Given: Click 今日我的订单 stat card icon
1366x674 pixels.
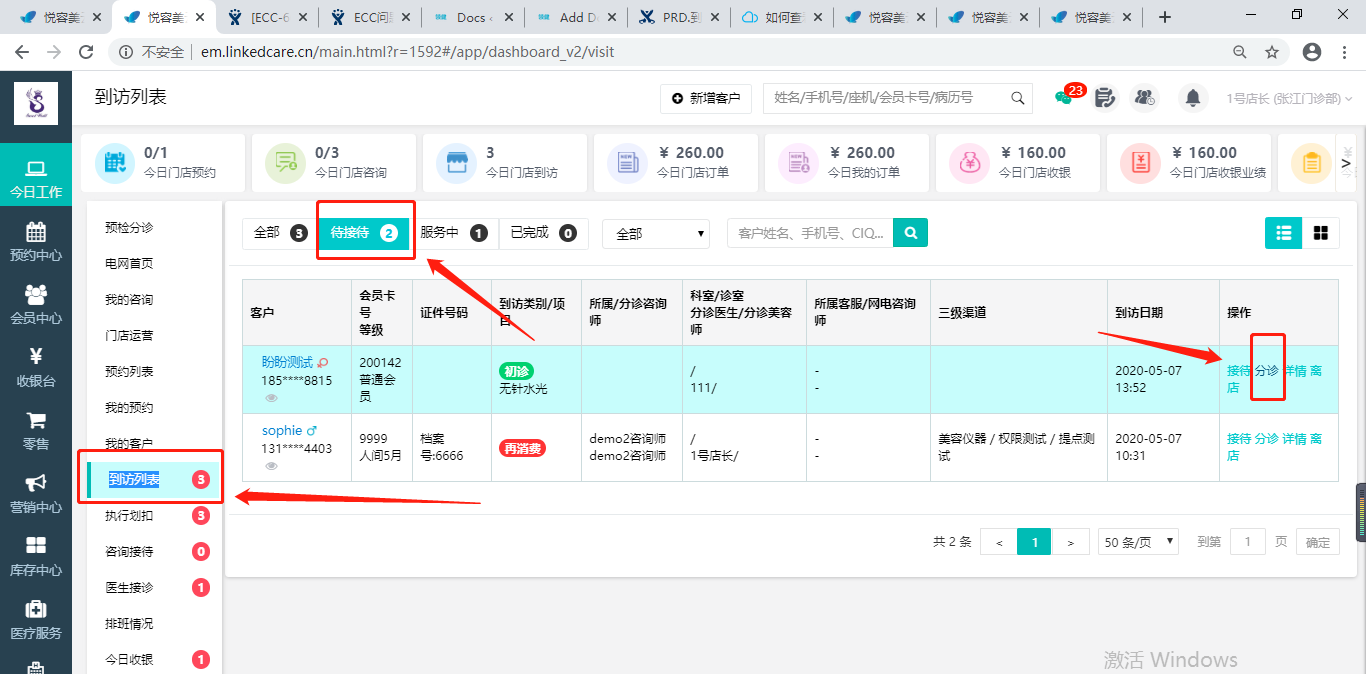Looking at the screenshot, I should [x=797, y=163].
